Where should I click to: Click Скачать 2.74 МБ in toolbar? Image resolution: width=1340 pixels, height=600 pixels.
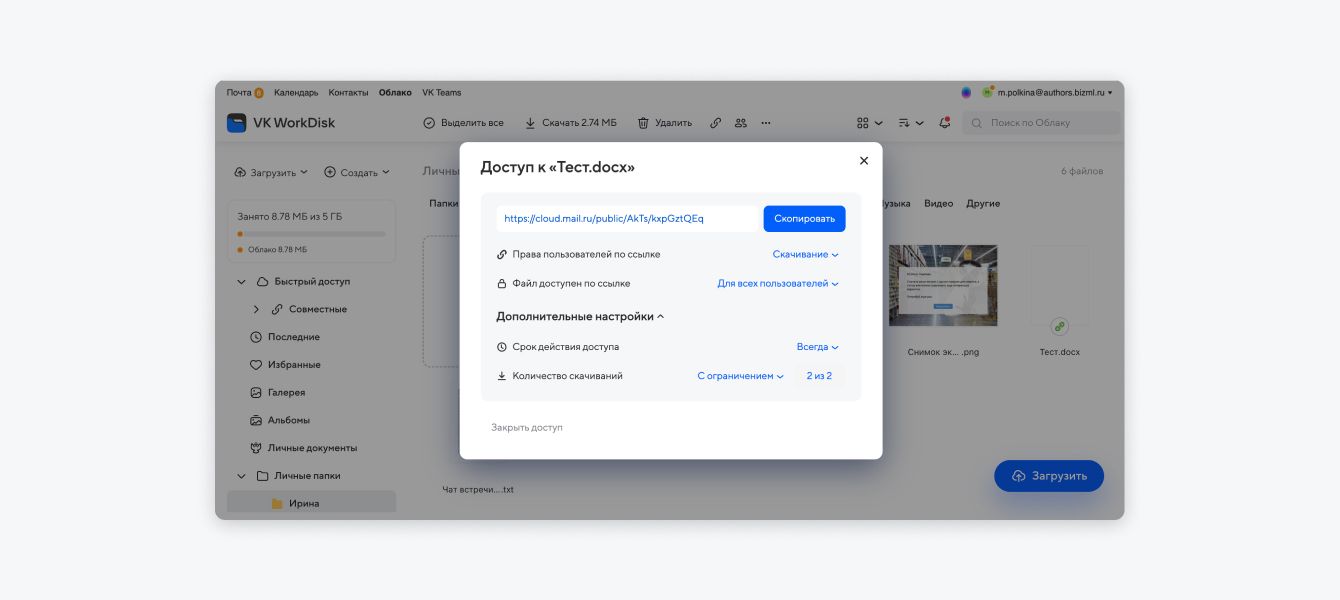tap(570, 123)
